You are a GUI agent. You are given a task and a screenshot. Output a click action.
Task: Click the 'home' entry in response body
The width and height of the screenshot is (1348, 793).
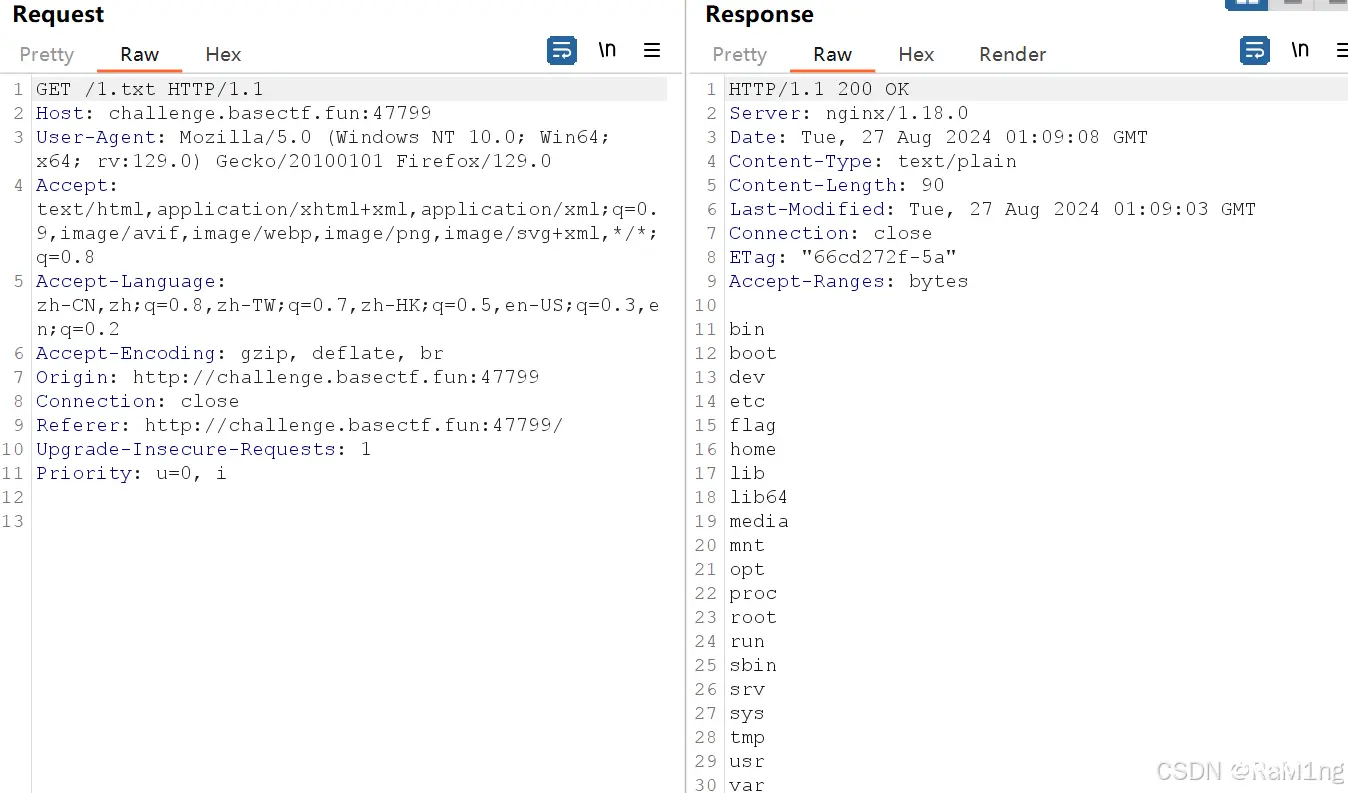tap(753, 449)
